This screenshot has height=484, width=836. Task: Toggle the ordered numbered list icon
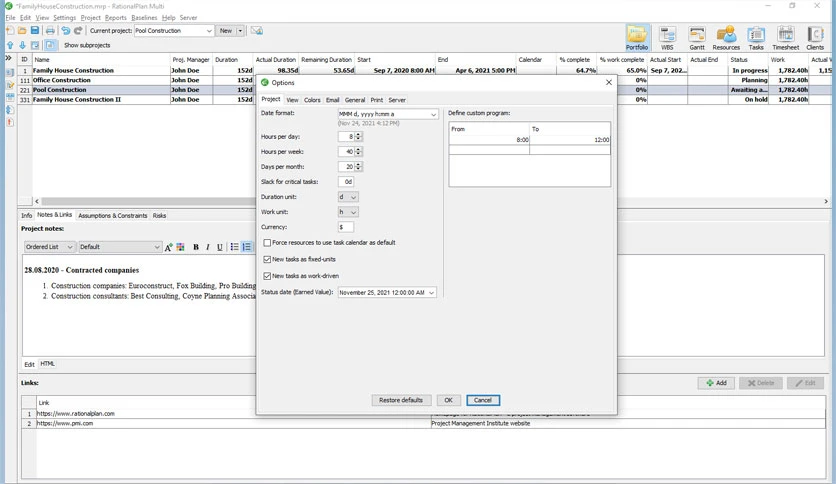(x=246, y=247)
